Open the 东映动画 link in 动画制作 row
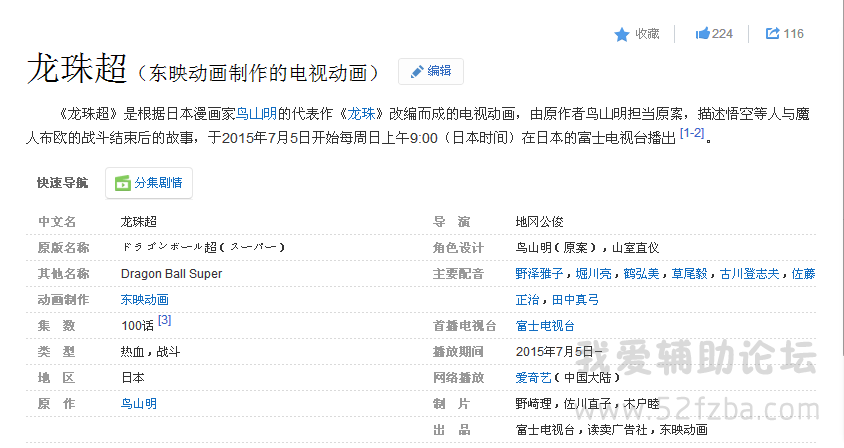 point(145,299)
